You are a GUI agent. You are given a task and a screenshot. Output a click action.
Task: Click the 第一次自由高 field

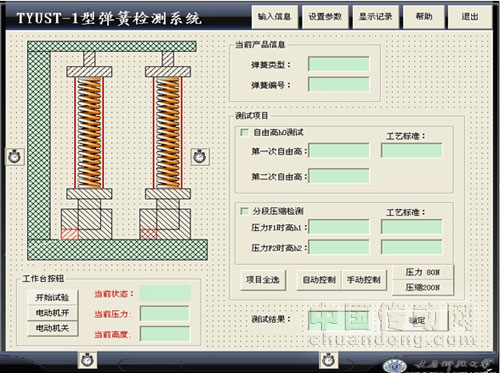339,151
